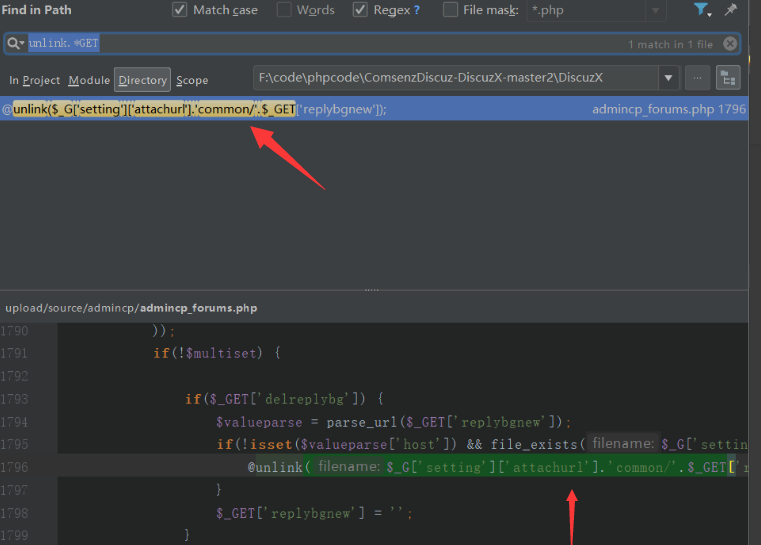This screenshot has height=545, width=761.
Task: Click line number 1796 in gutter
Action: pos(14,467)
